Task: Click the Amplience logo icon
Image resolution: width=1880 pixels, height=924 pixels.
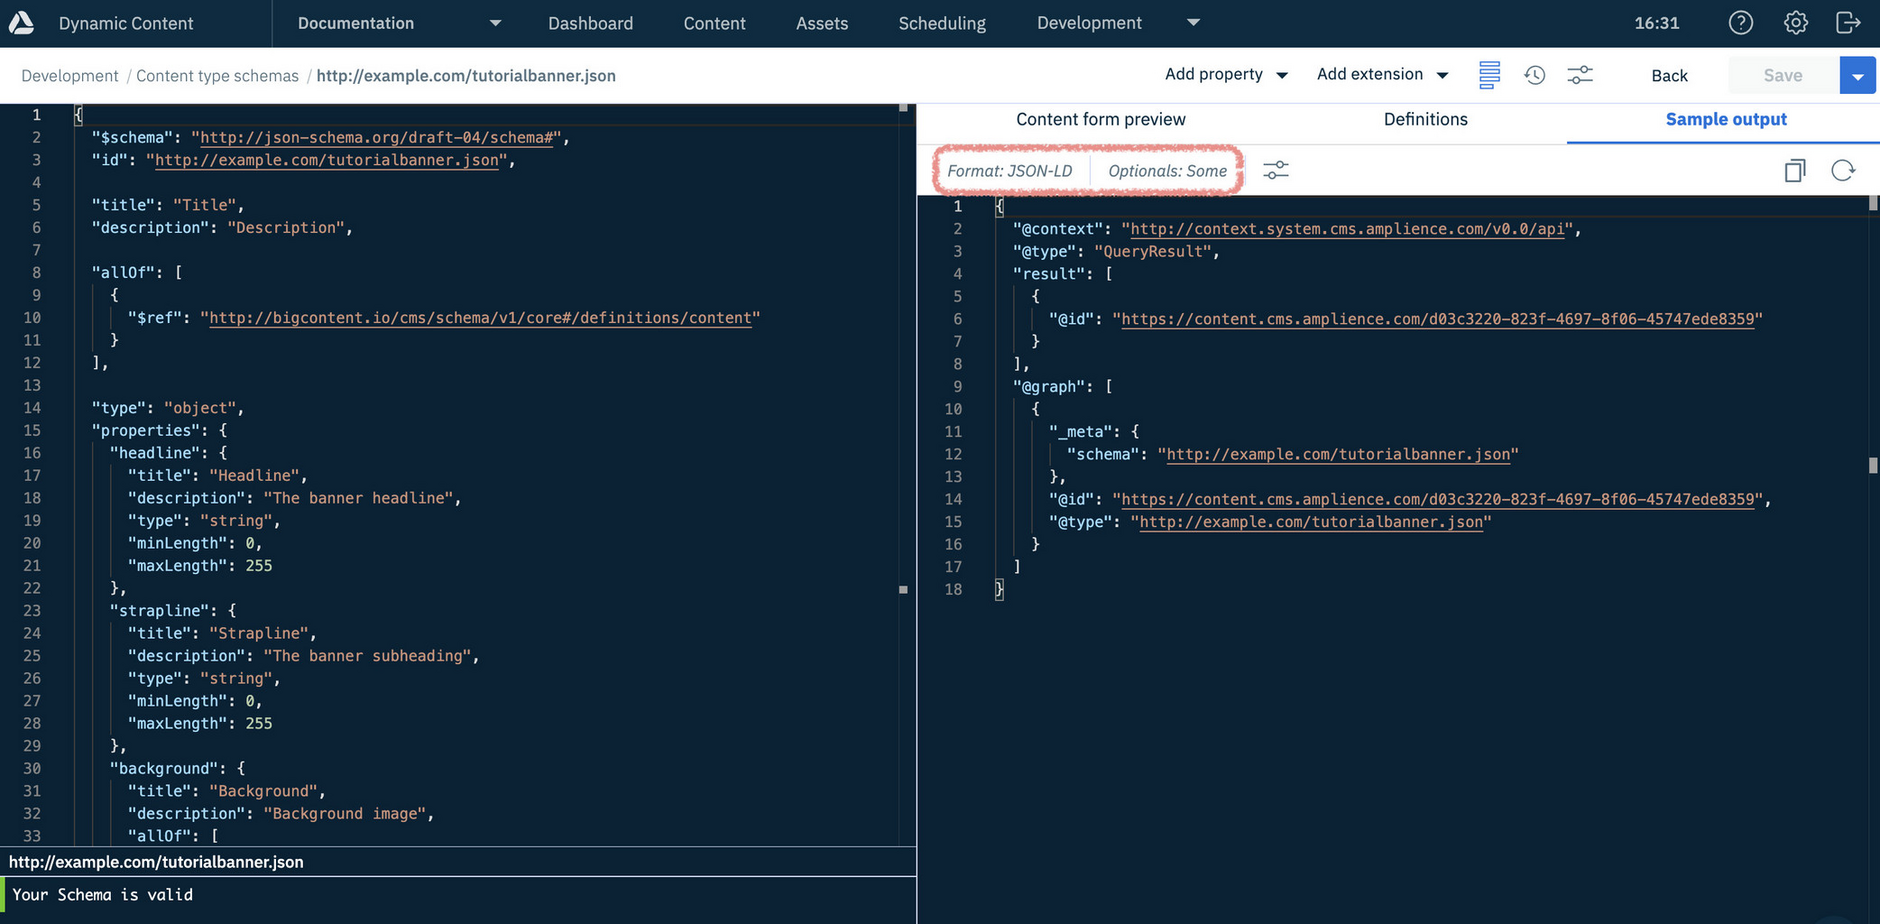Action: tap(22, 23)
